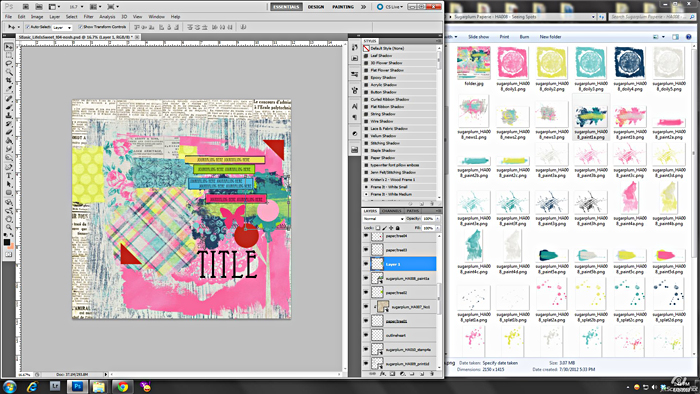
Task: Click Burn in Explorer toolbar
Action: coord(524,37)
